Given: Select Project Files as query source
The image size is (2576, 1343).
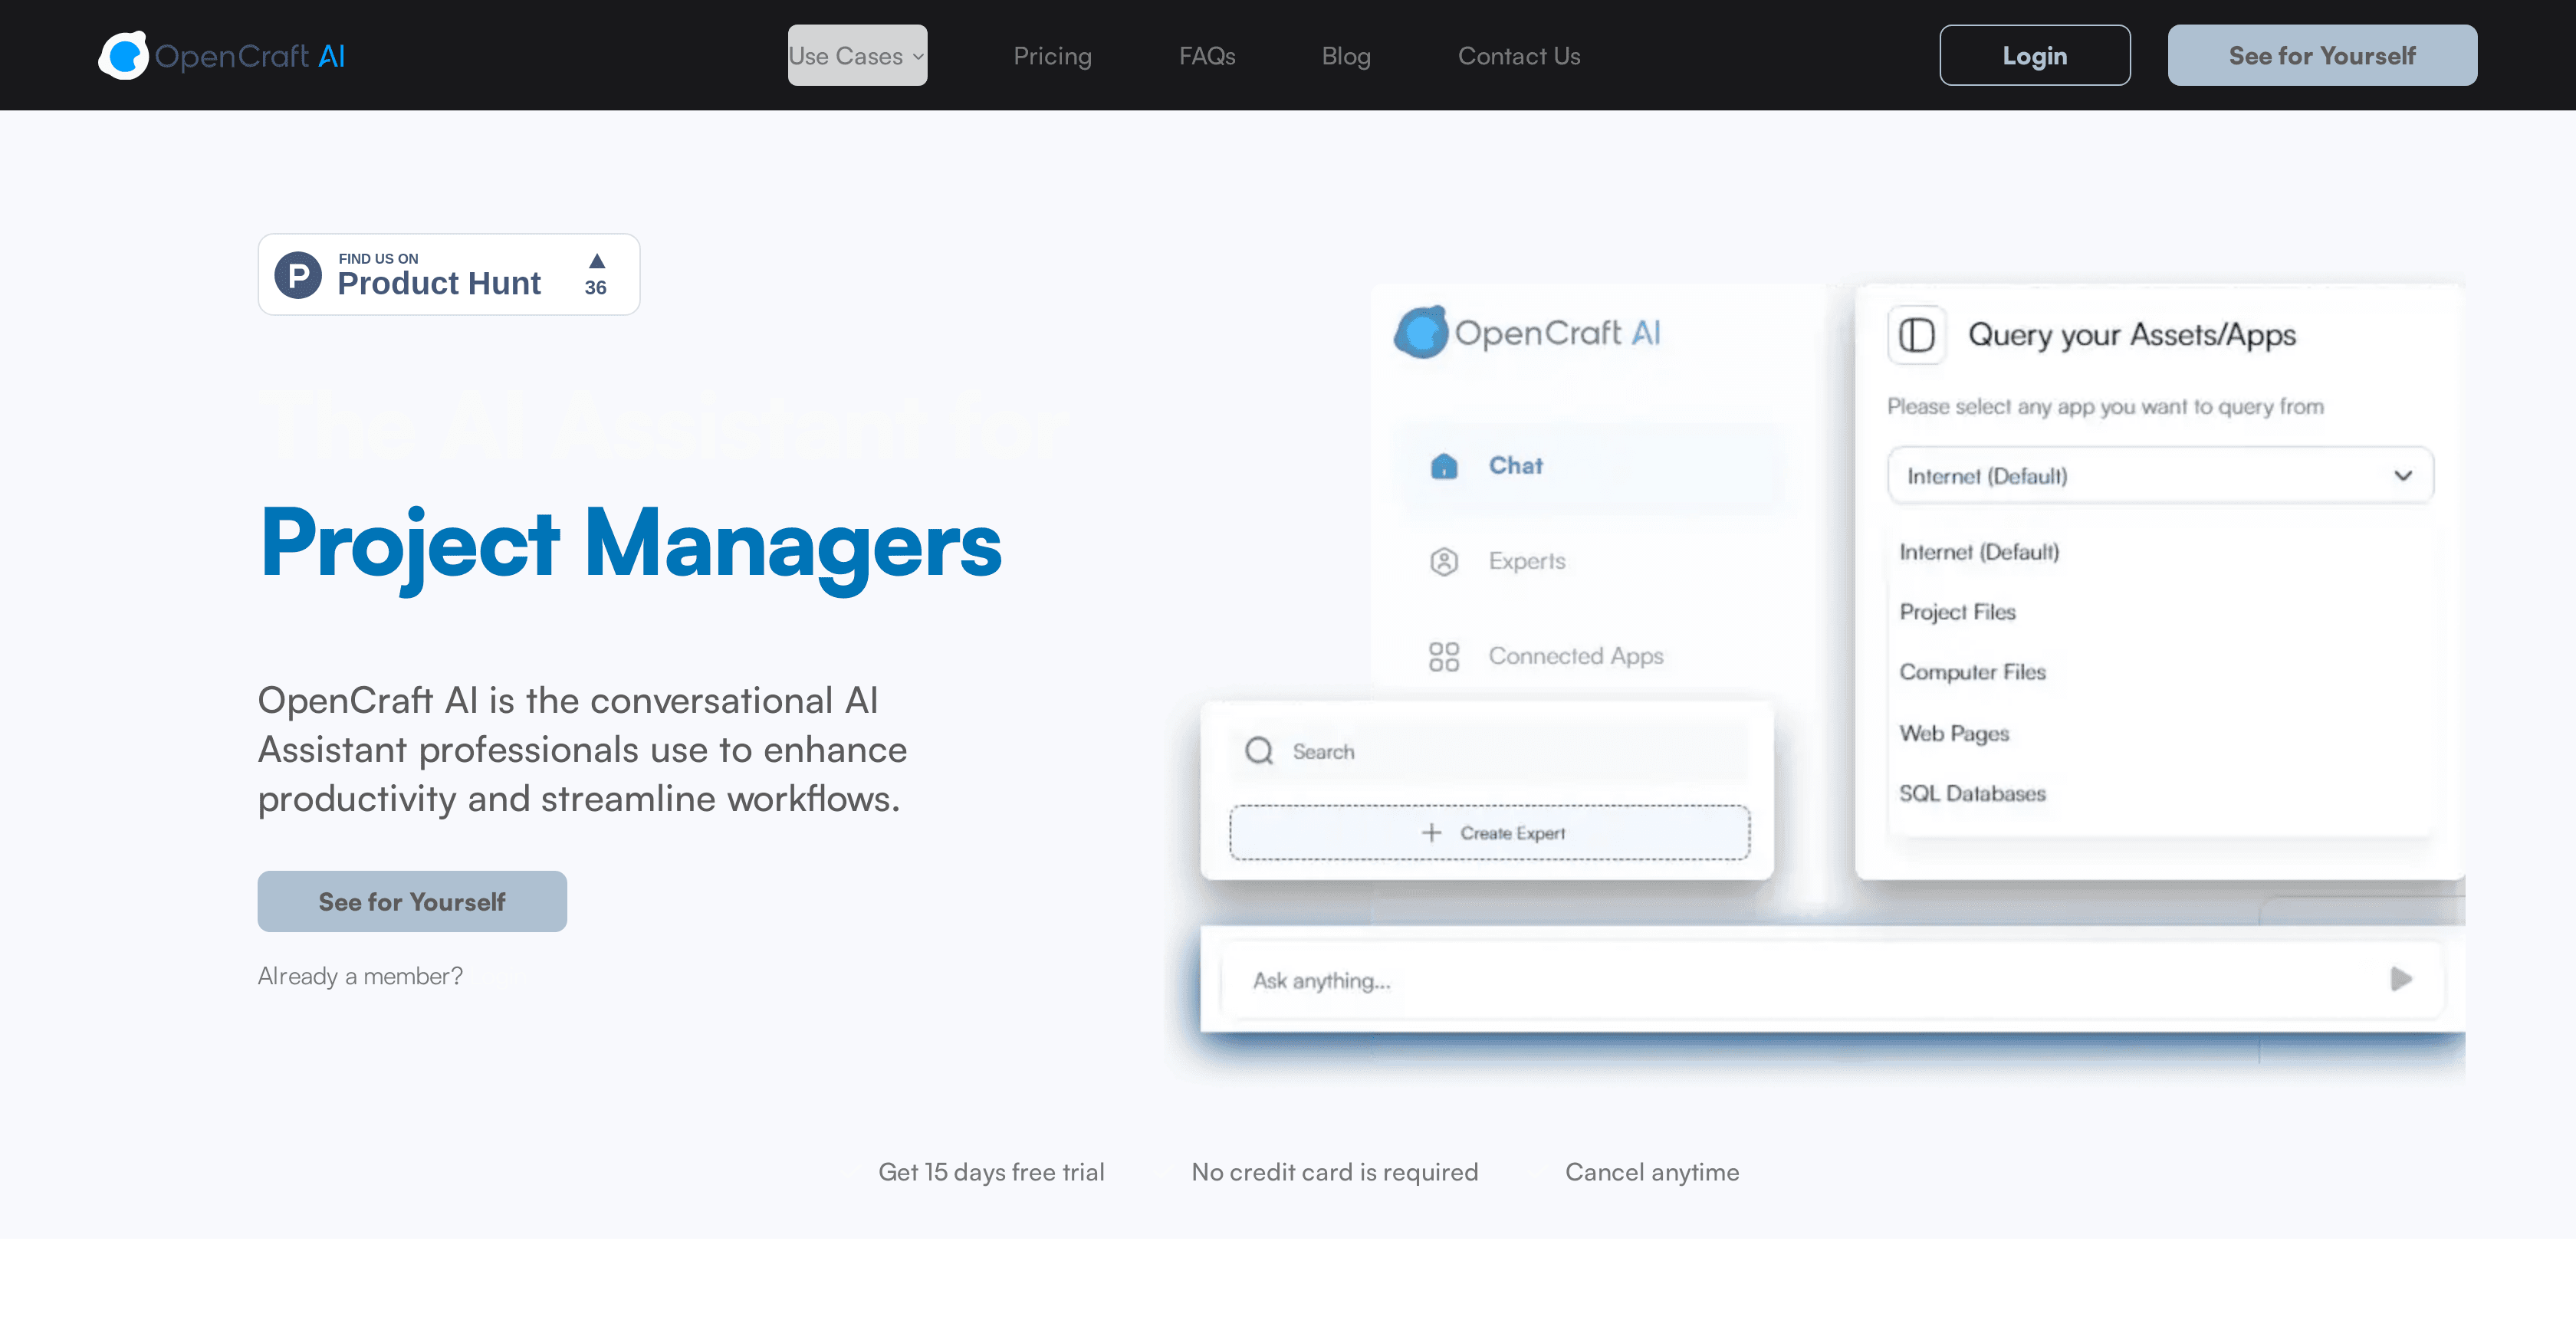Looking at the screenshot, I should coord(1957,612).
